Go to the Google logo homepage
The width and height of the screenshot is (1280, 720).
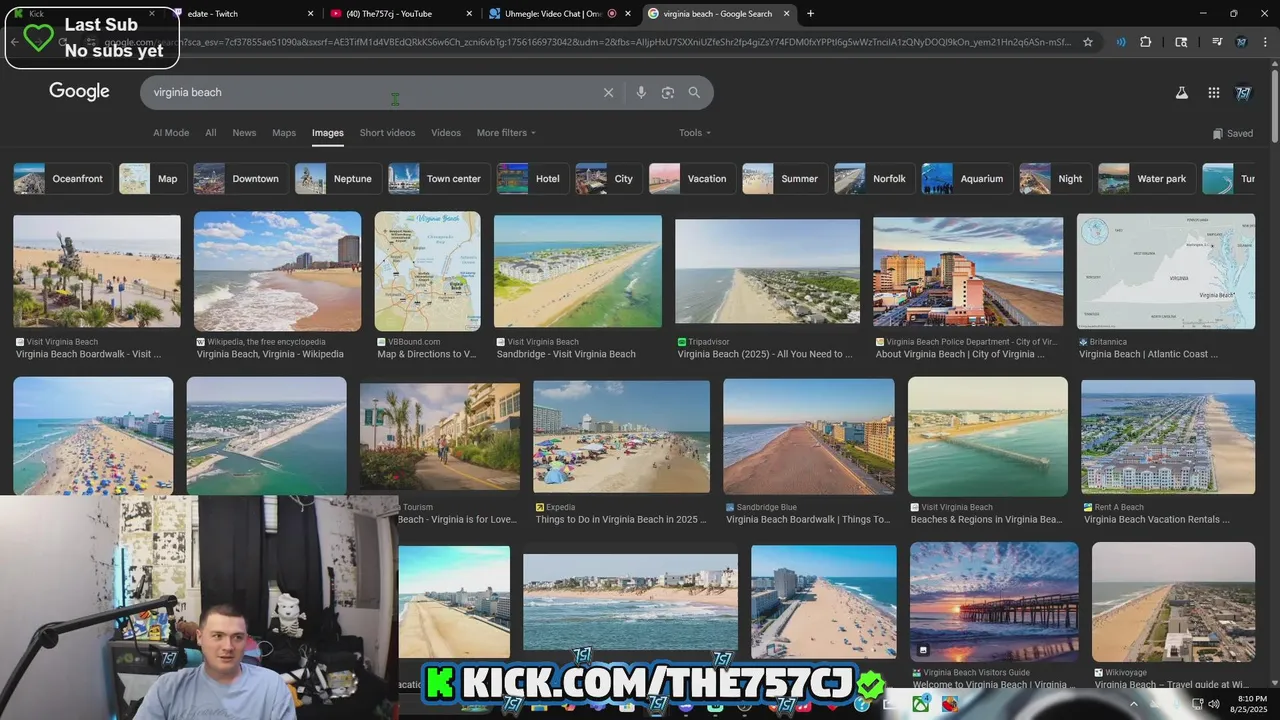79,92
